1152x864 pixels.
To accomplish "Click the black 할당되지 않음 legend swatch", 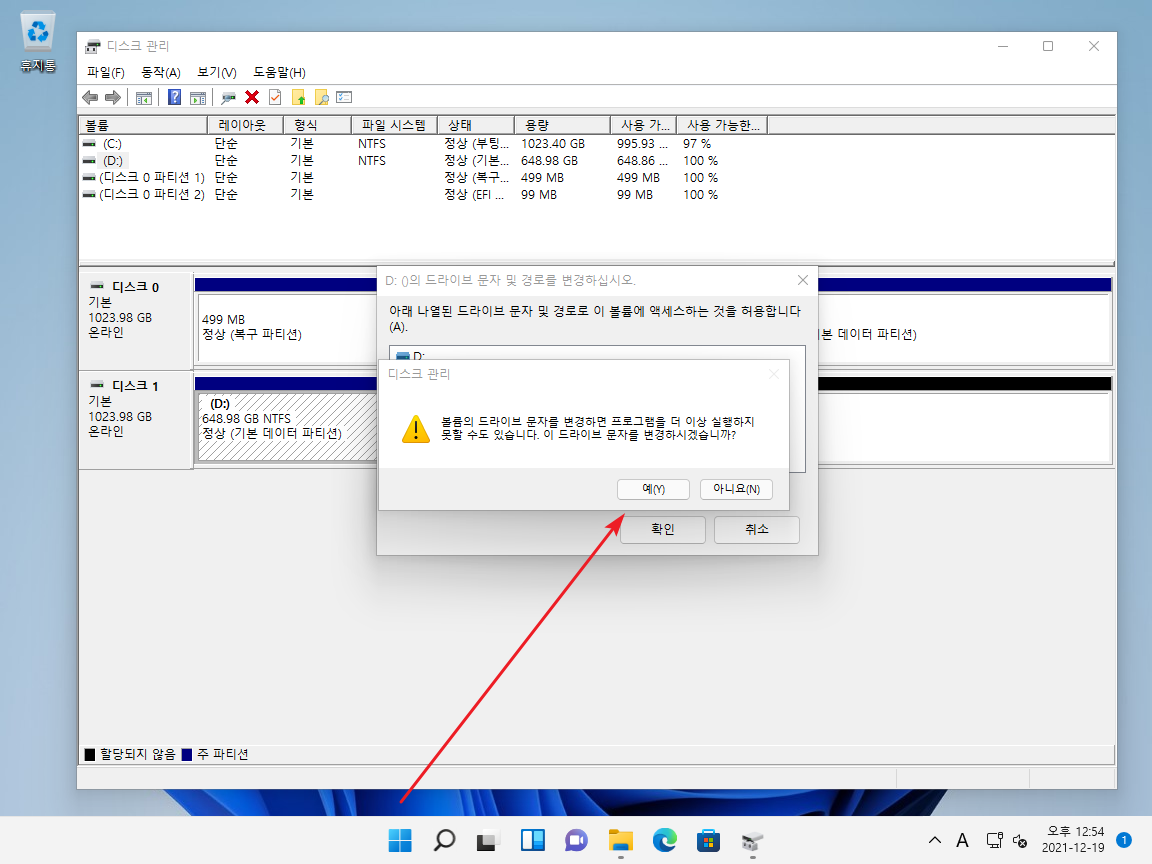I will [90, 755].
